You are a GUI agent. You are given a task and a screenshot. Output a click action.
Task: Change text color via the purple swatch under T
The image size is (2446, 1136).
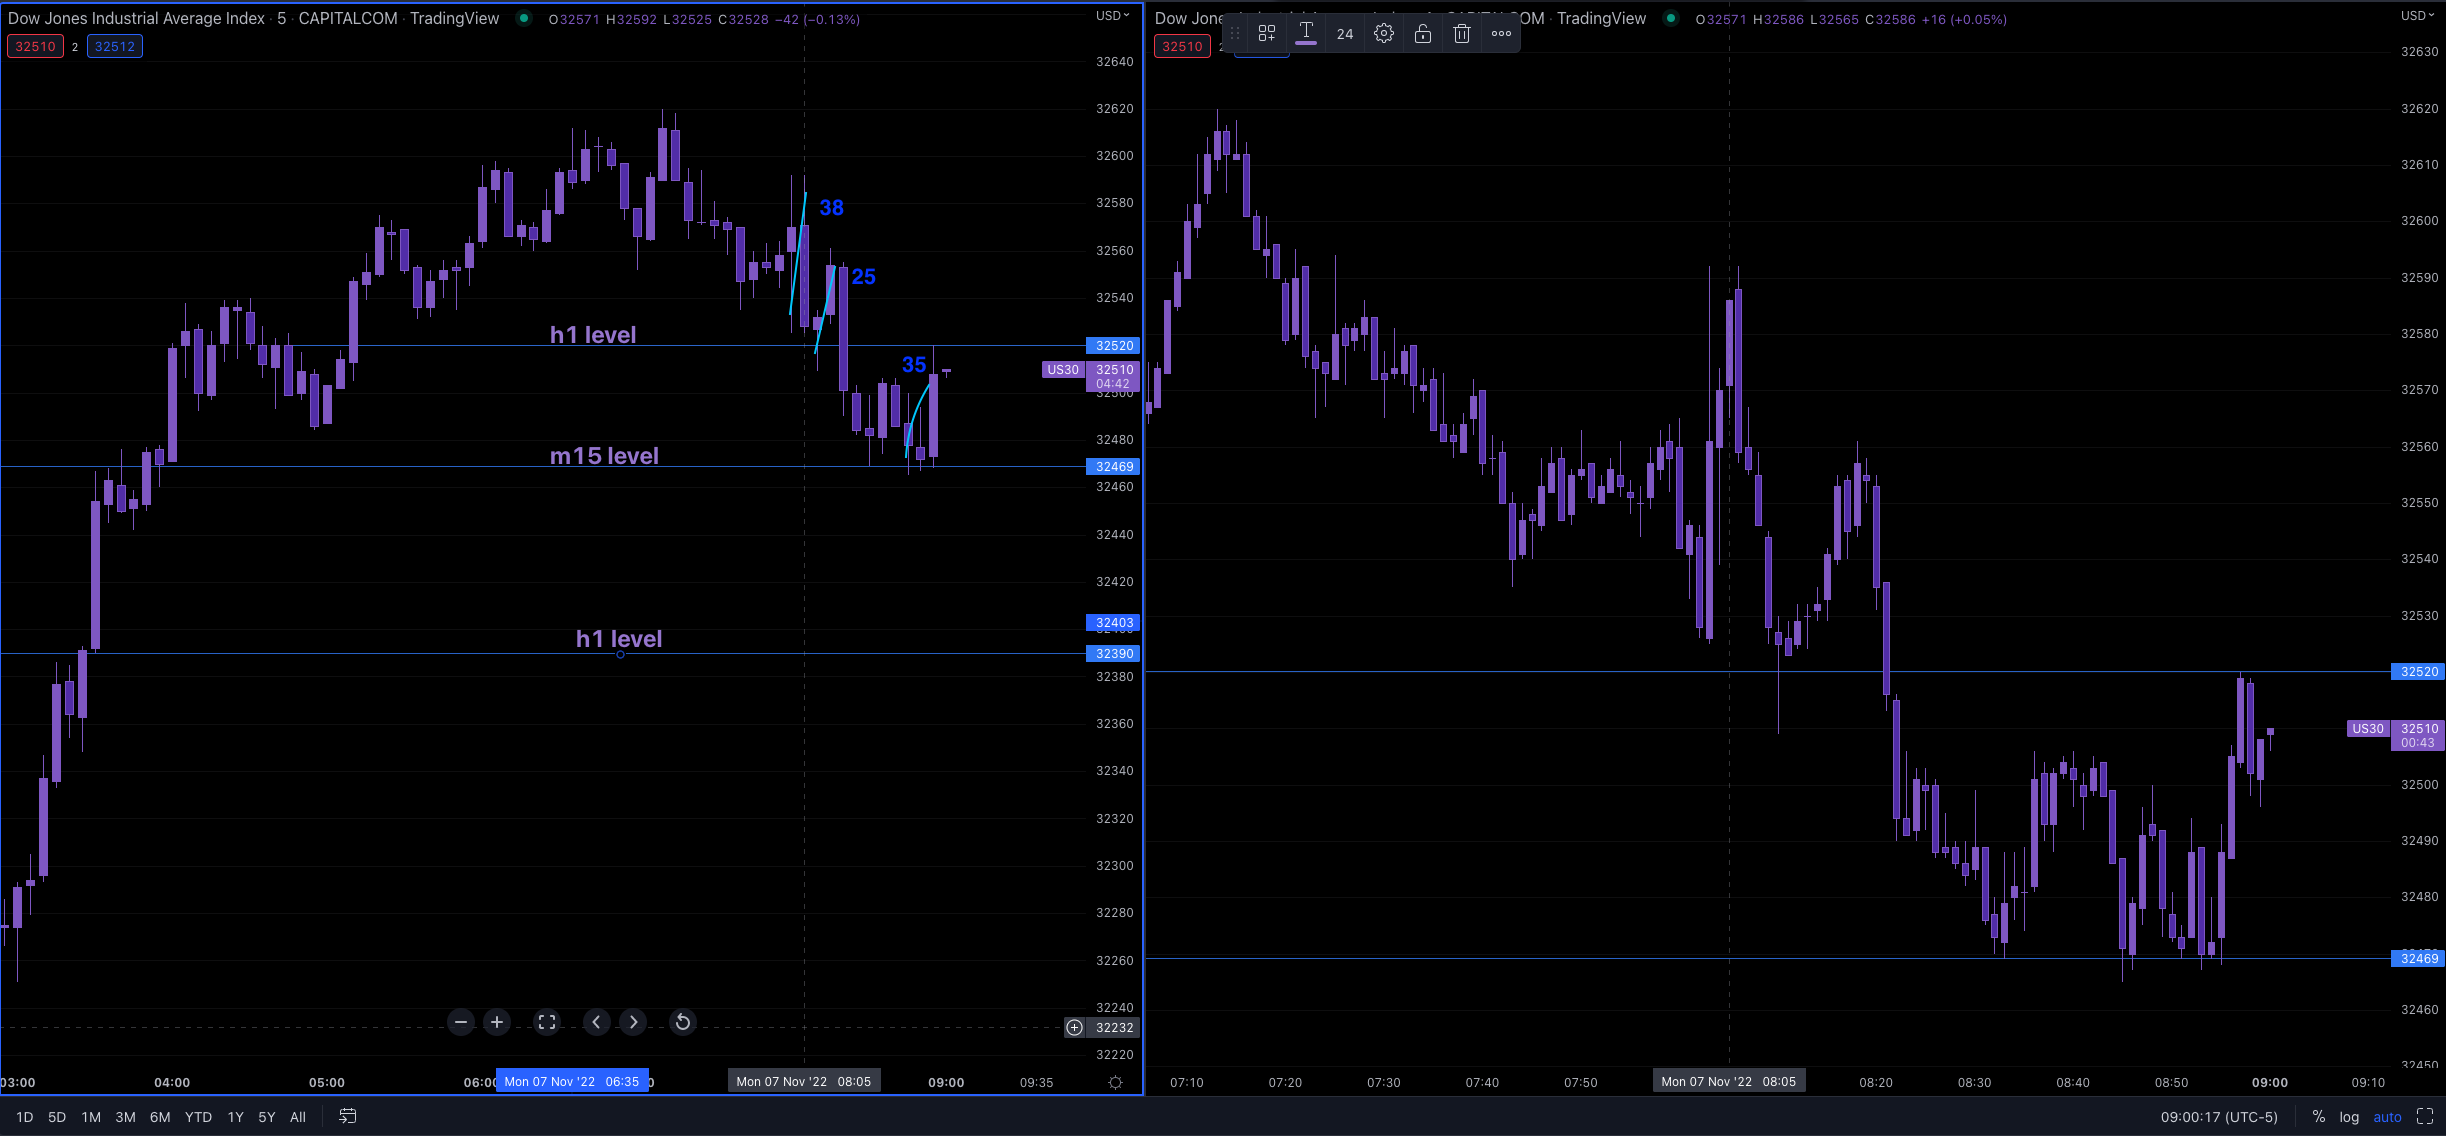[1306, 45]
